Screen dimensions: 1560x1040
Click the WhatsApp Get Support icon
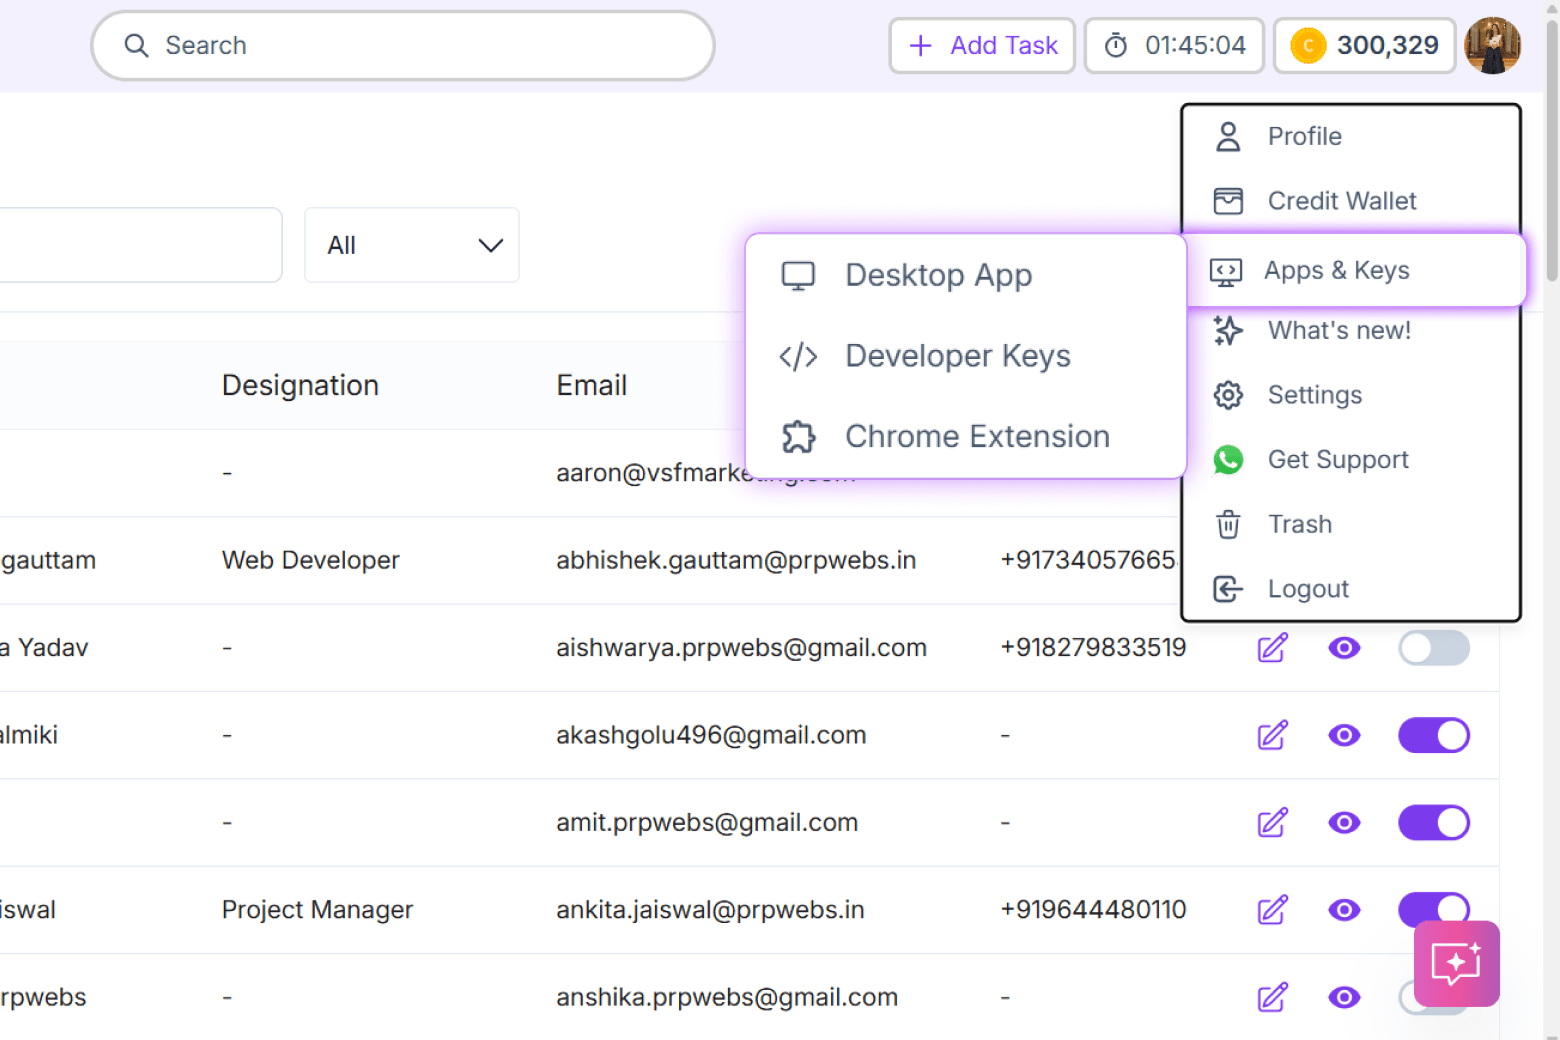[x=1228, y=460]
